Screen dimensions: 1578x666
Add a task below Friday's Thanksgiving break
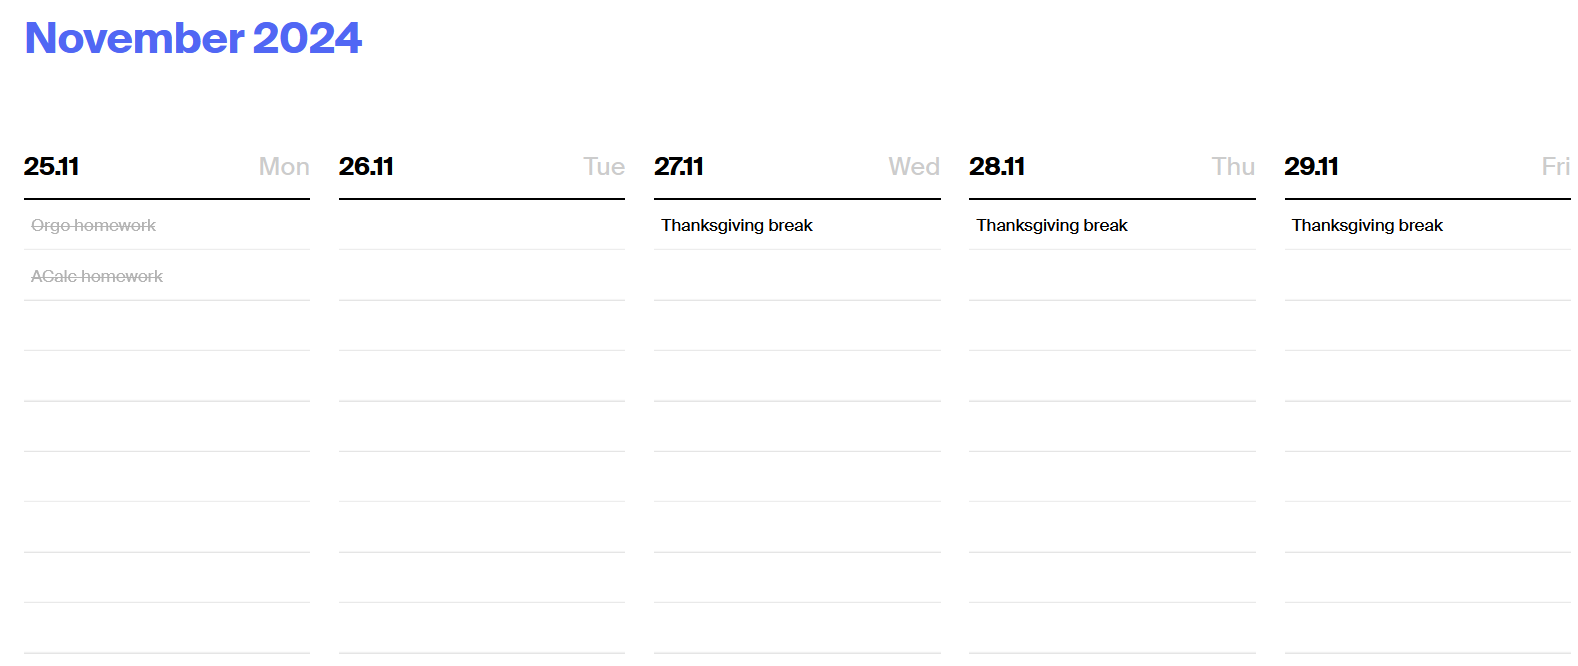(x=1427, y=276)
